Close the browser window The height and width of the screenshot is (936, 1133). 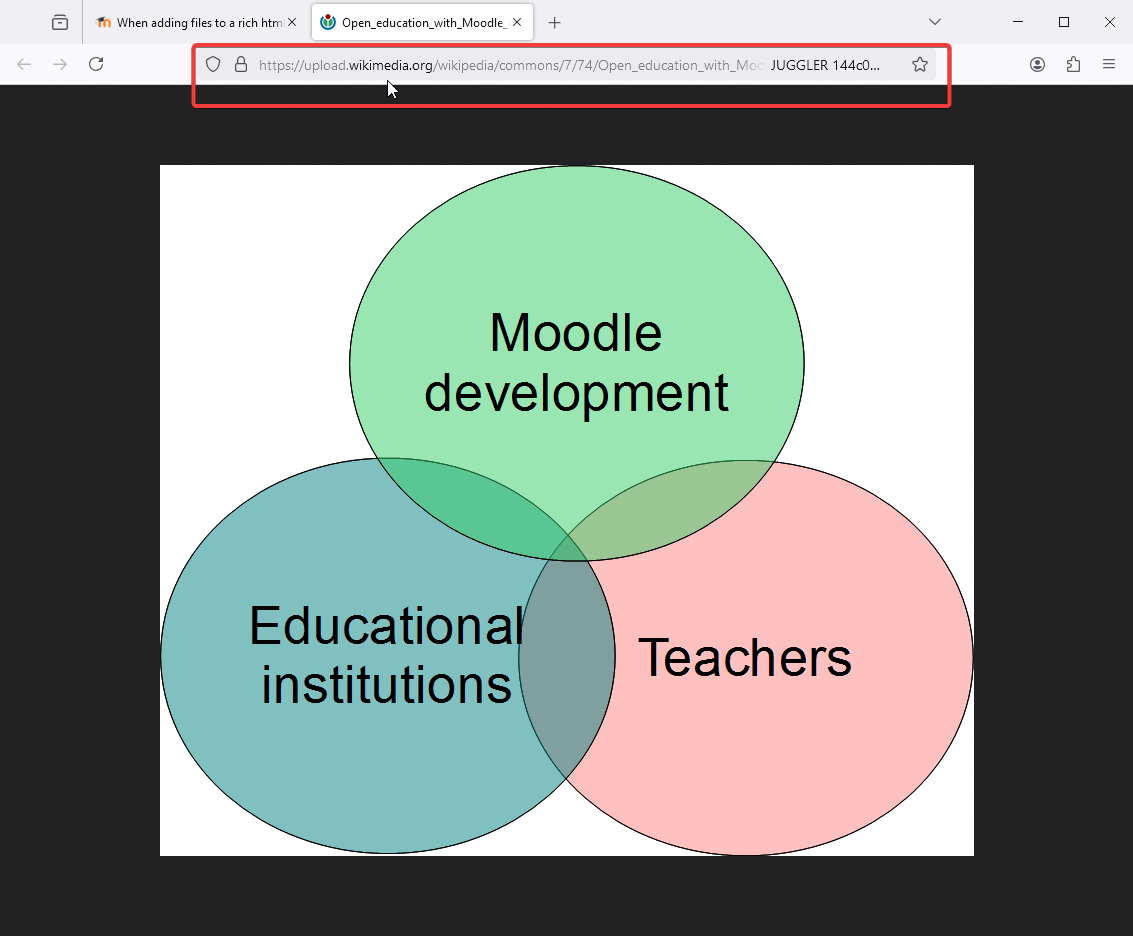coord(1110,22)
